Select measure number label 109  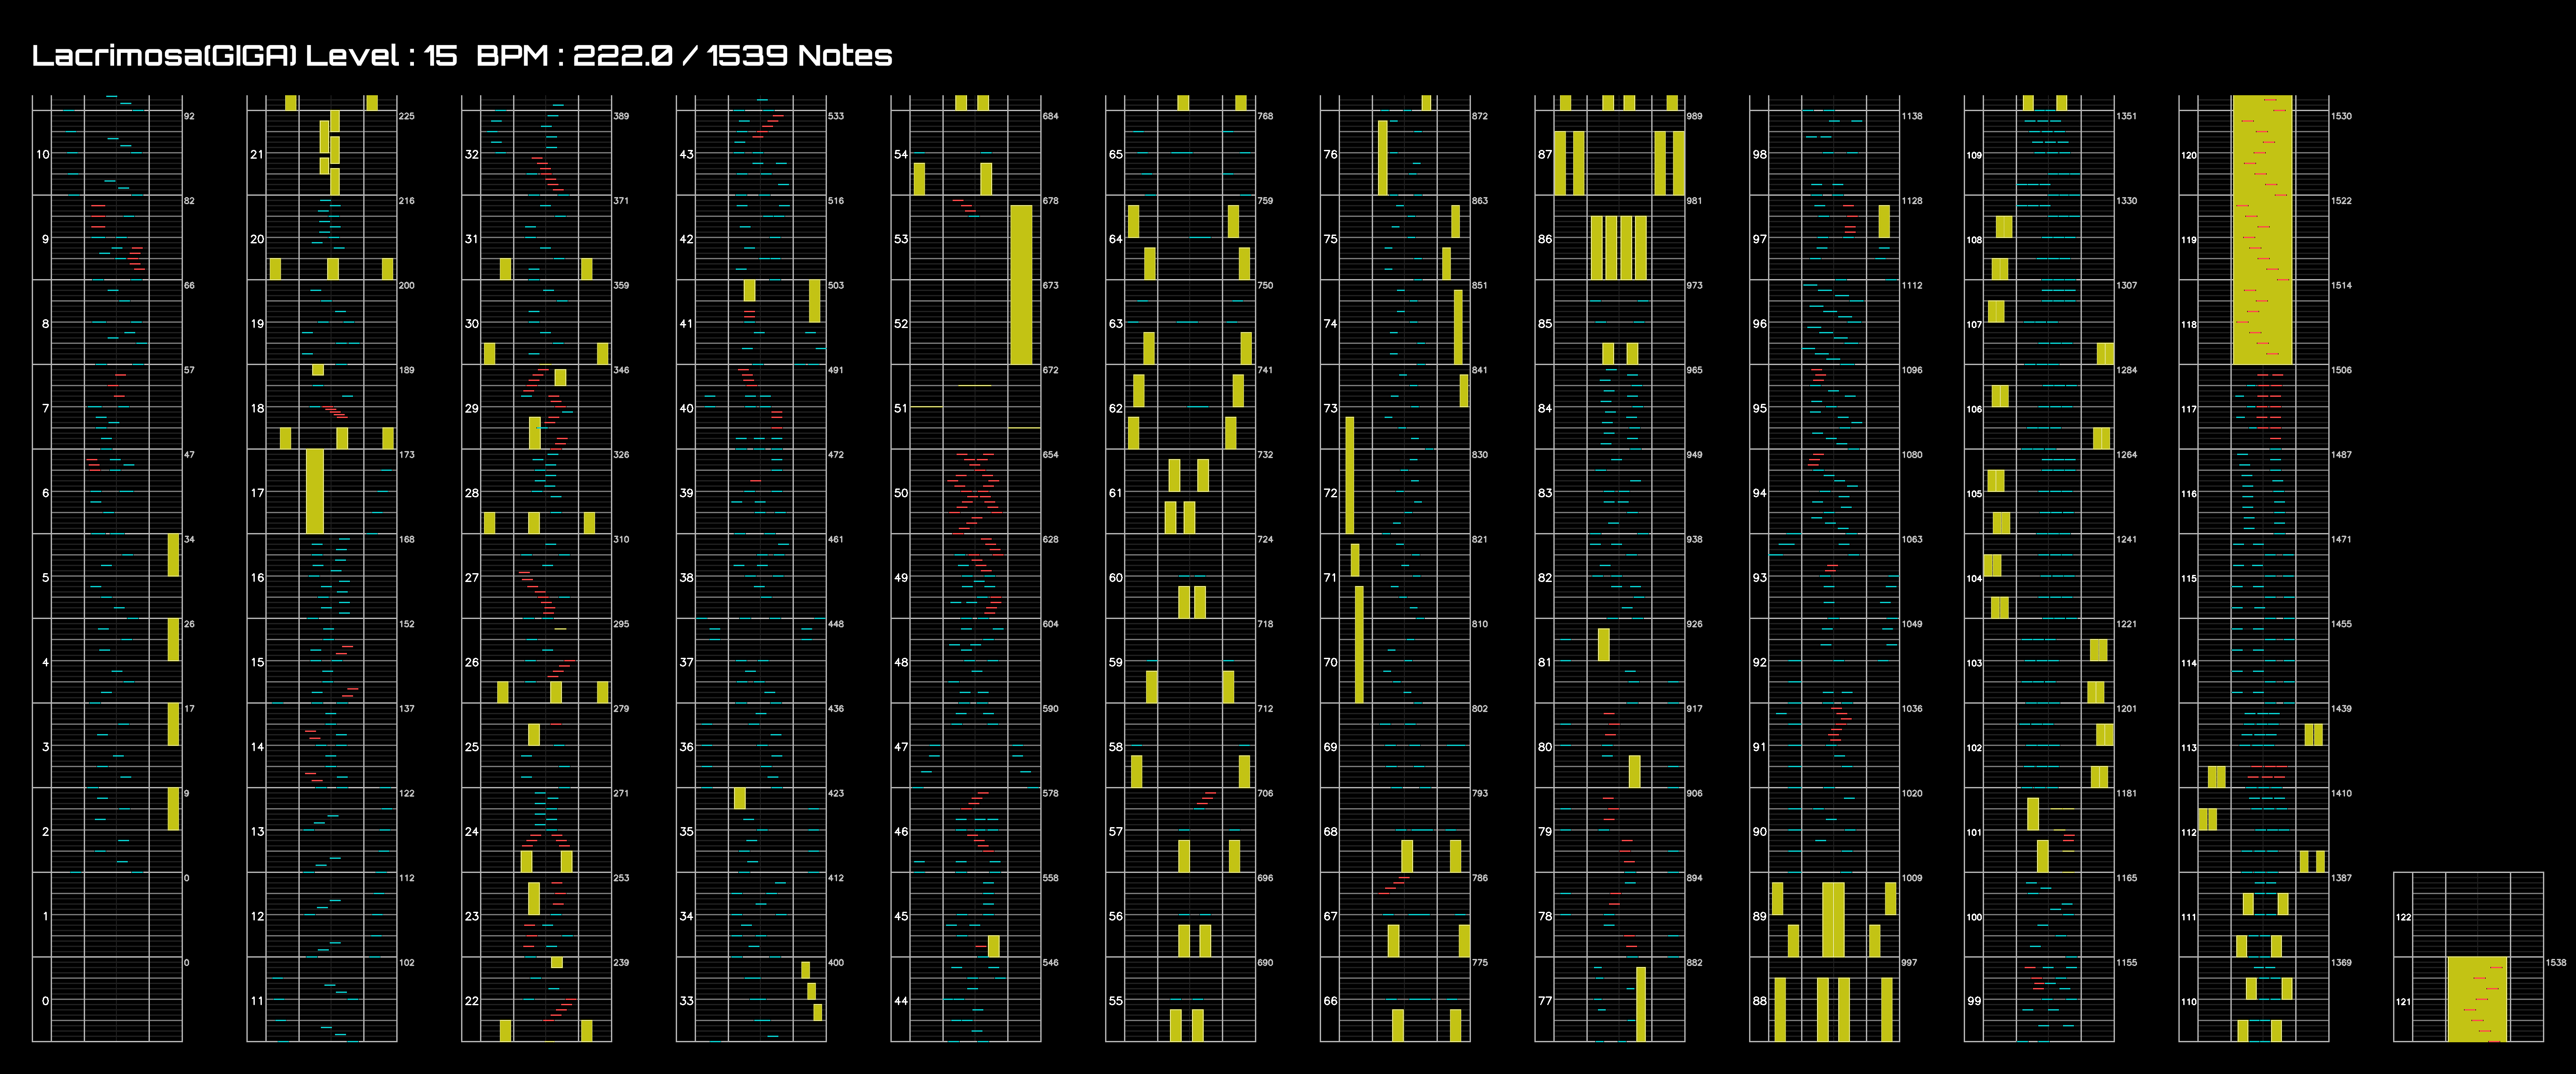tap(1974, 155)
